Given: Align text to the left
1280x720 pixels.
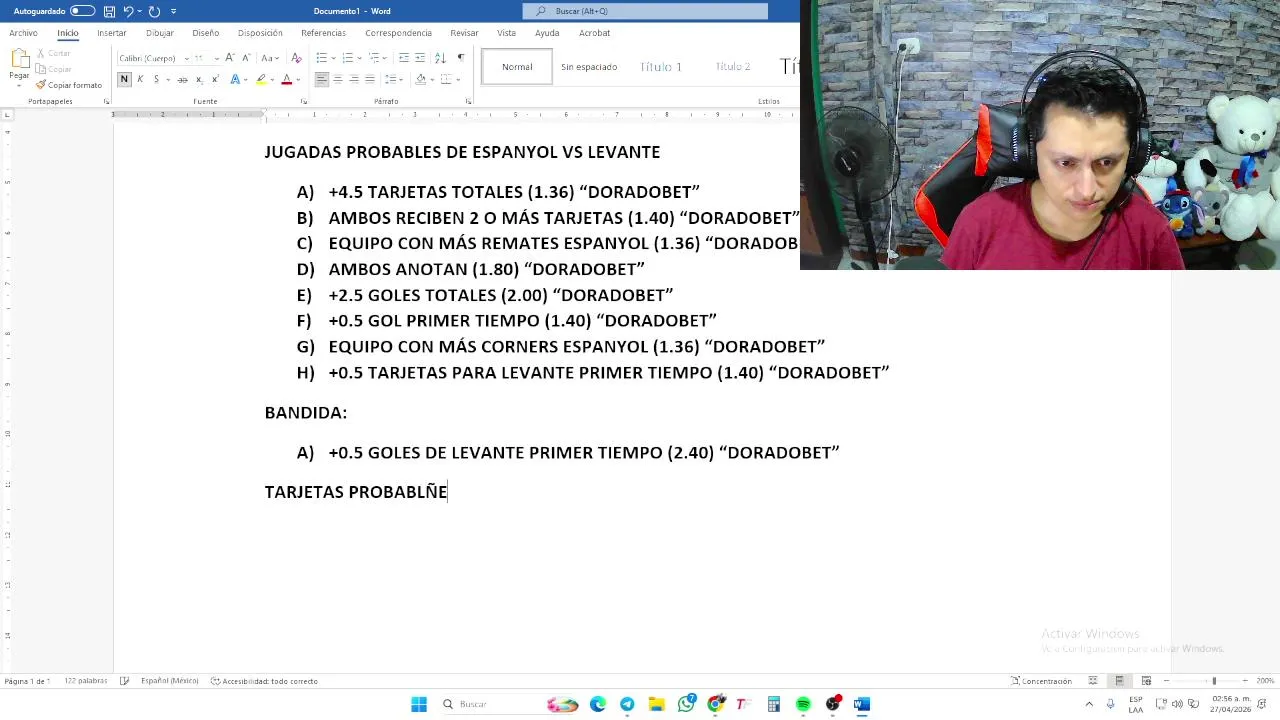Looking at the screenshot, I should [321, 79].
